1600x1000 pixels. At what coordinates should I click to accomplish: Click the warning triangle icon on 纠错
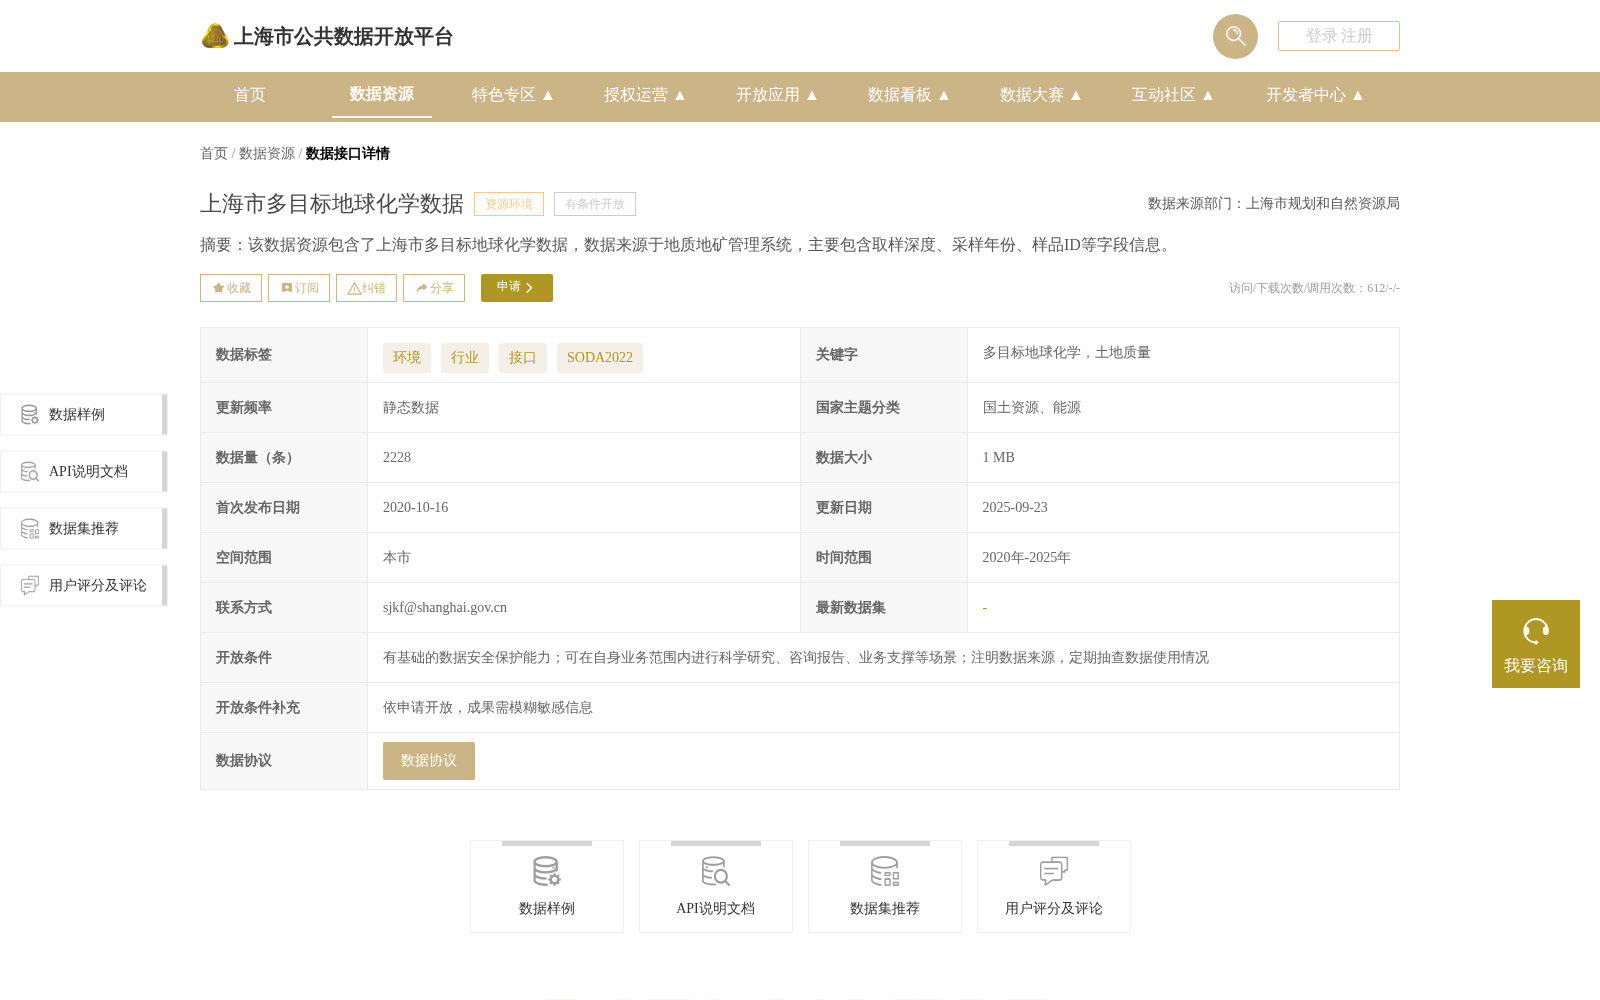coord(354,288)
